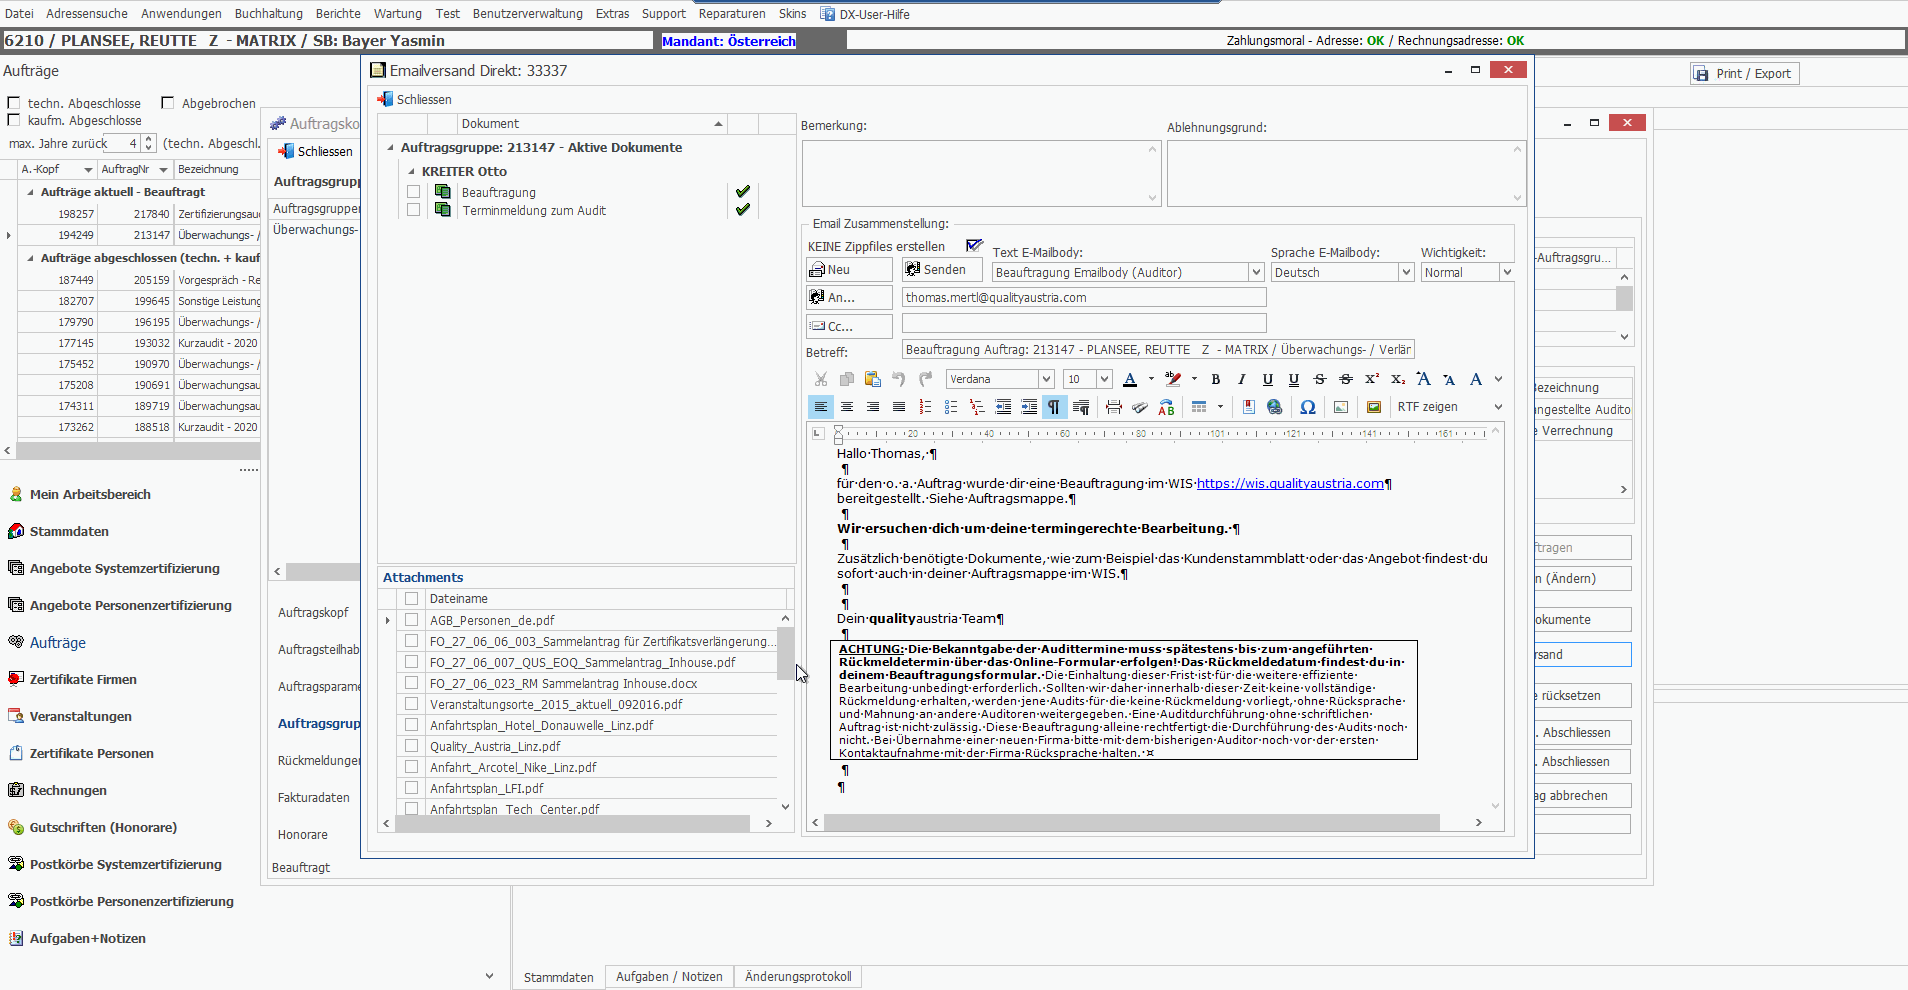Apply subscript formatting
This screenshot has height=990, width=1908.
click(x=1398, y=379)
